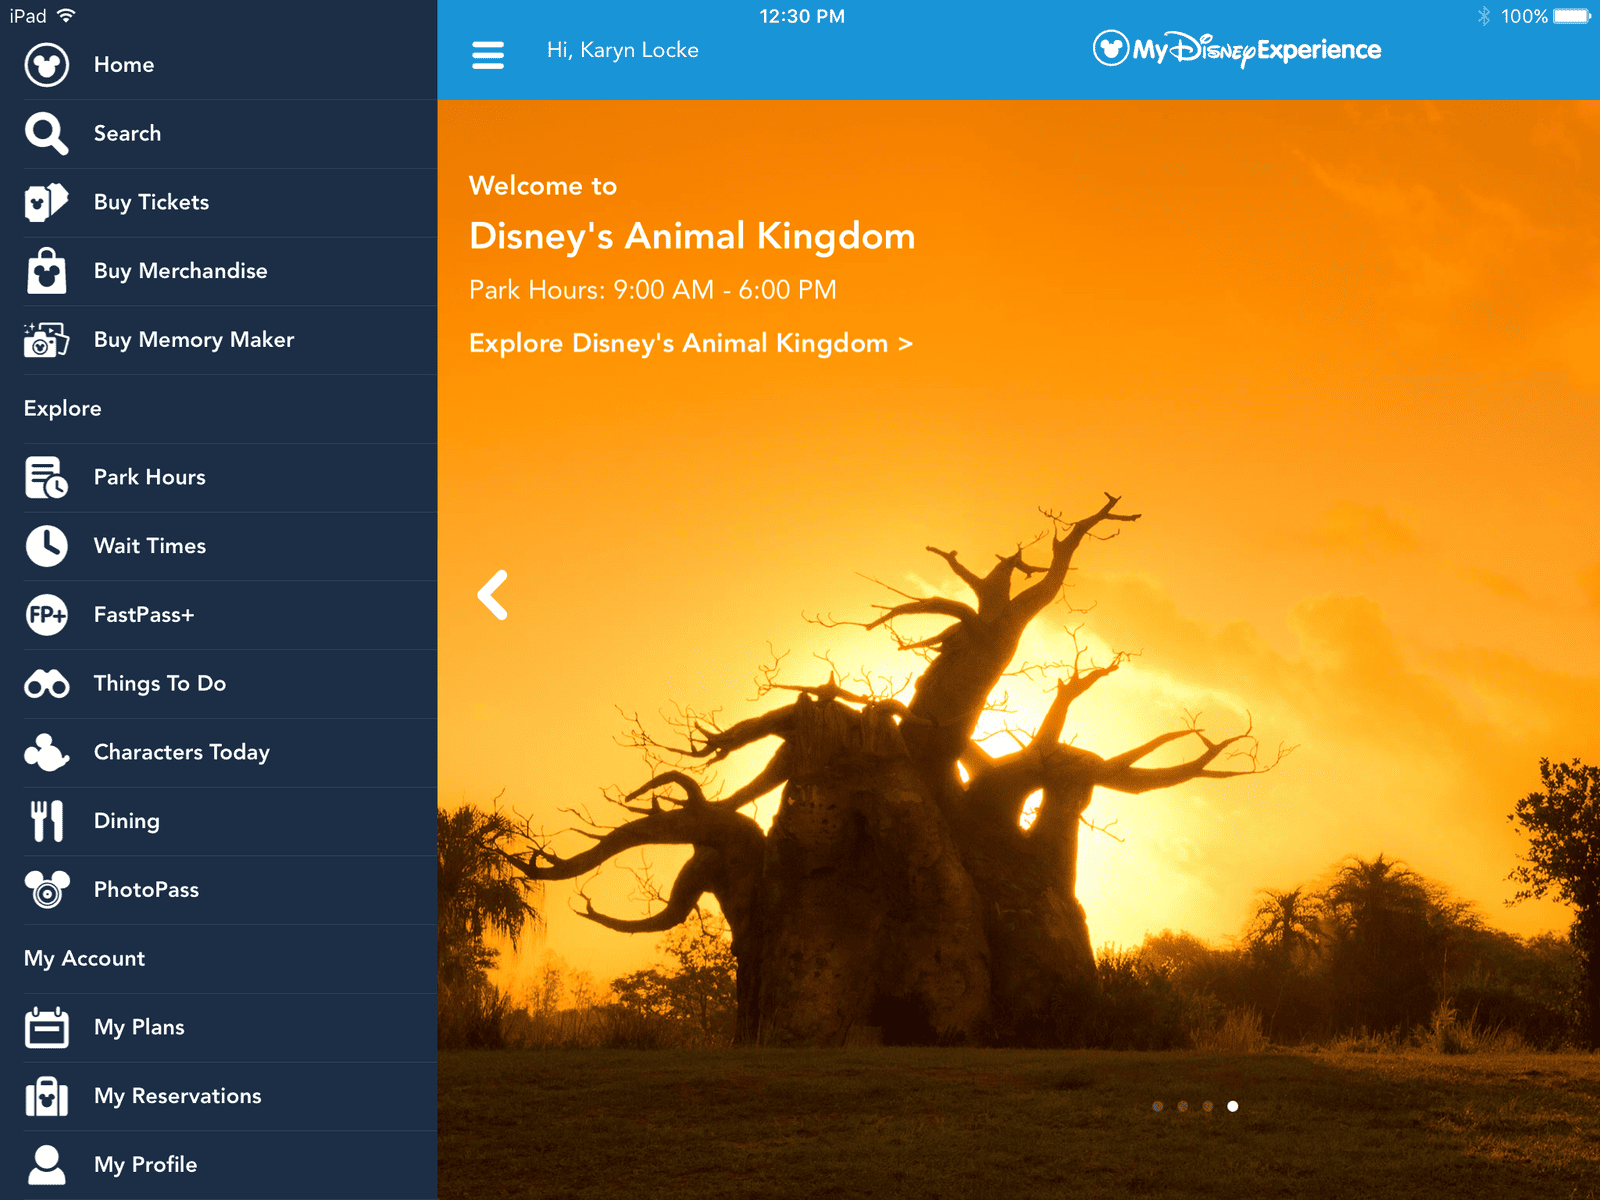Image resolution: width=1600 pixels, height=1200 pixels.
Task: Select the first carousel page dot
Action: tap(1157, 1106)
